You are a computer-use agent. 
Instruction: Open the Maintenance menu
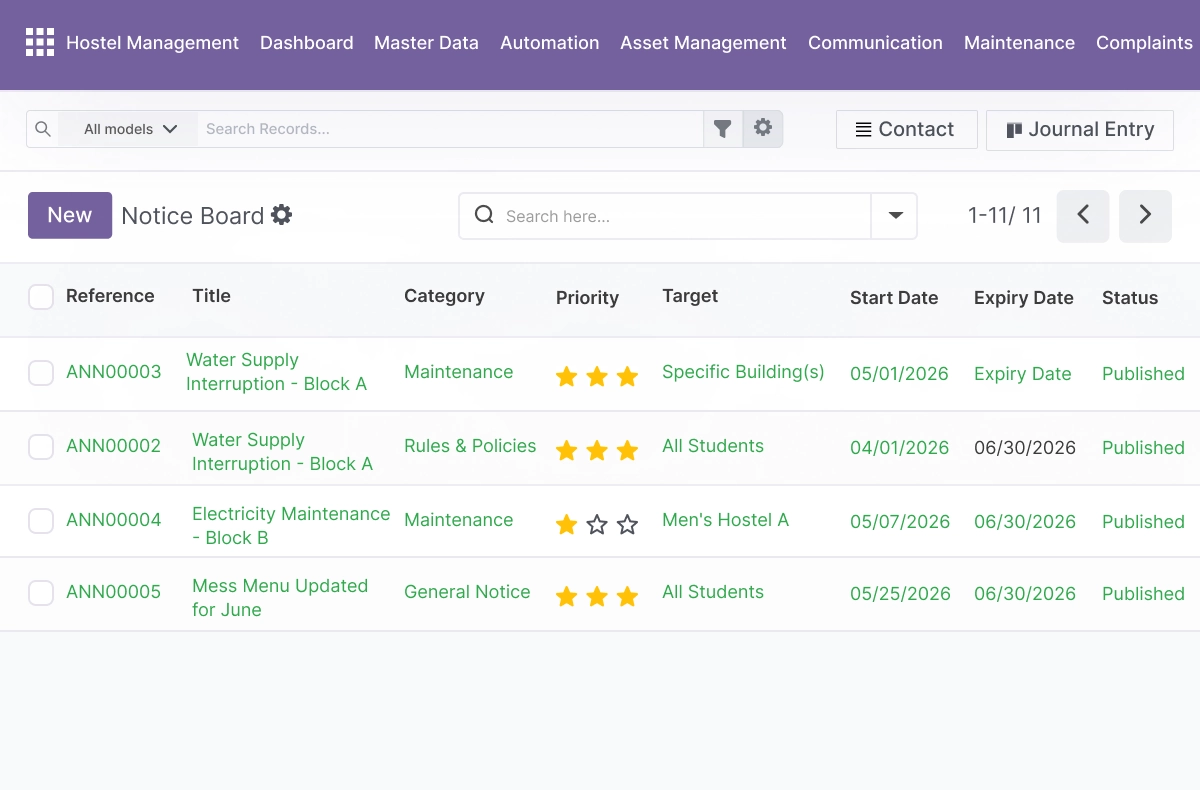(1019, 43)
